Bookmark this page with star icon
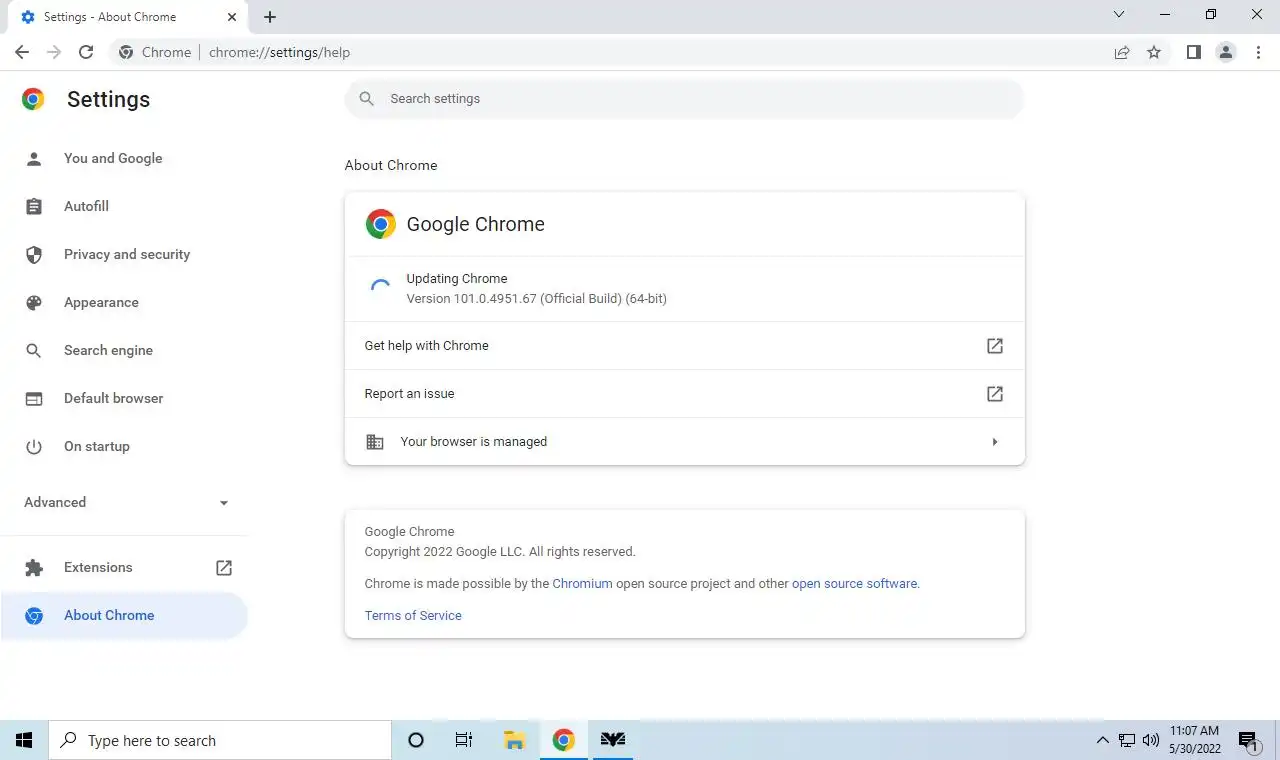 pos(1154,52)
